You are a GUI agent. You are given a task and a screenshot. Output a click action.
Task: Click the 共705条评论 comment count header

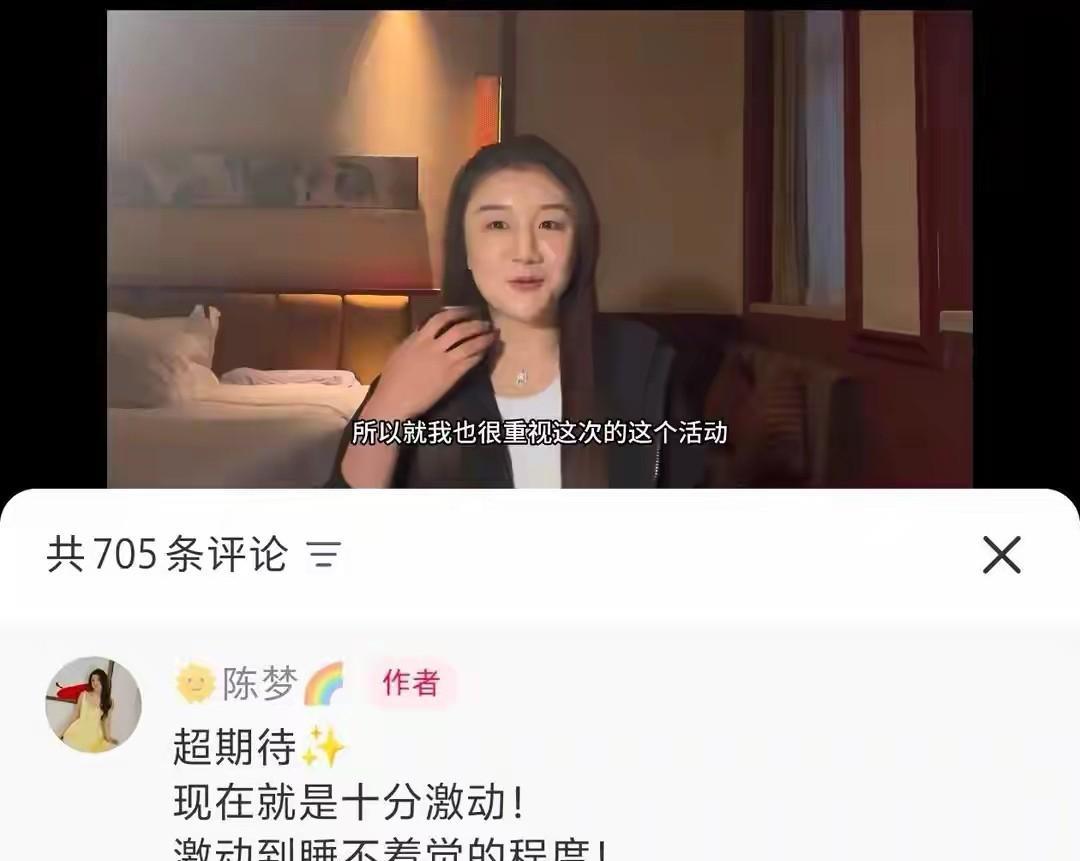point(167,554)
